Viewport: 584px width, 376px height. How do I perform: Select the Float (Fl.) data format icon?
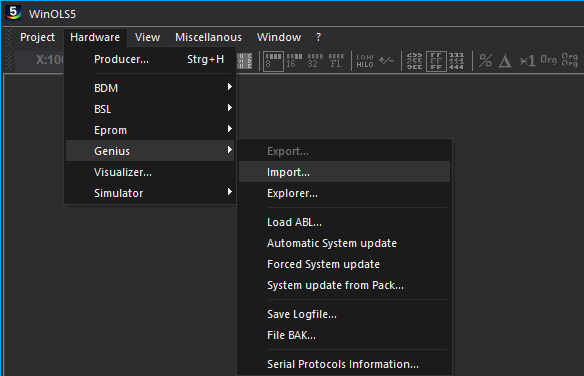(336, 61)
